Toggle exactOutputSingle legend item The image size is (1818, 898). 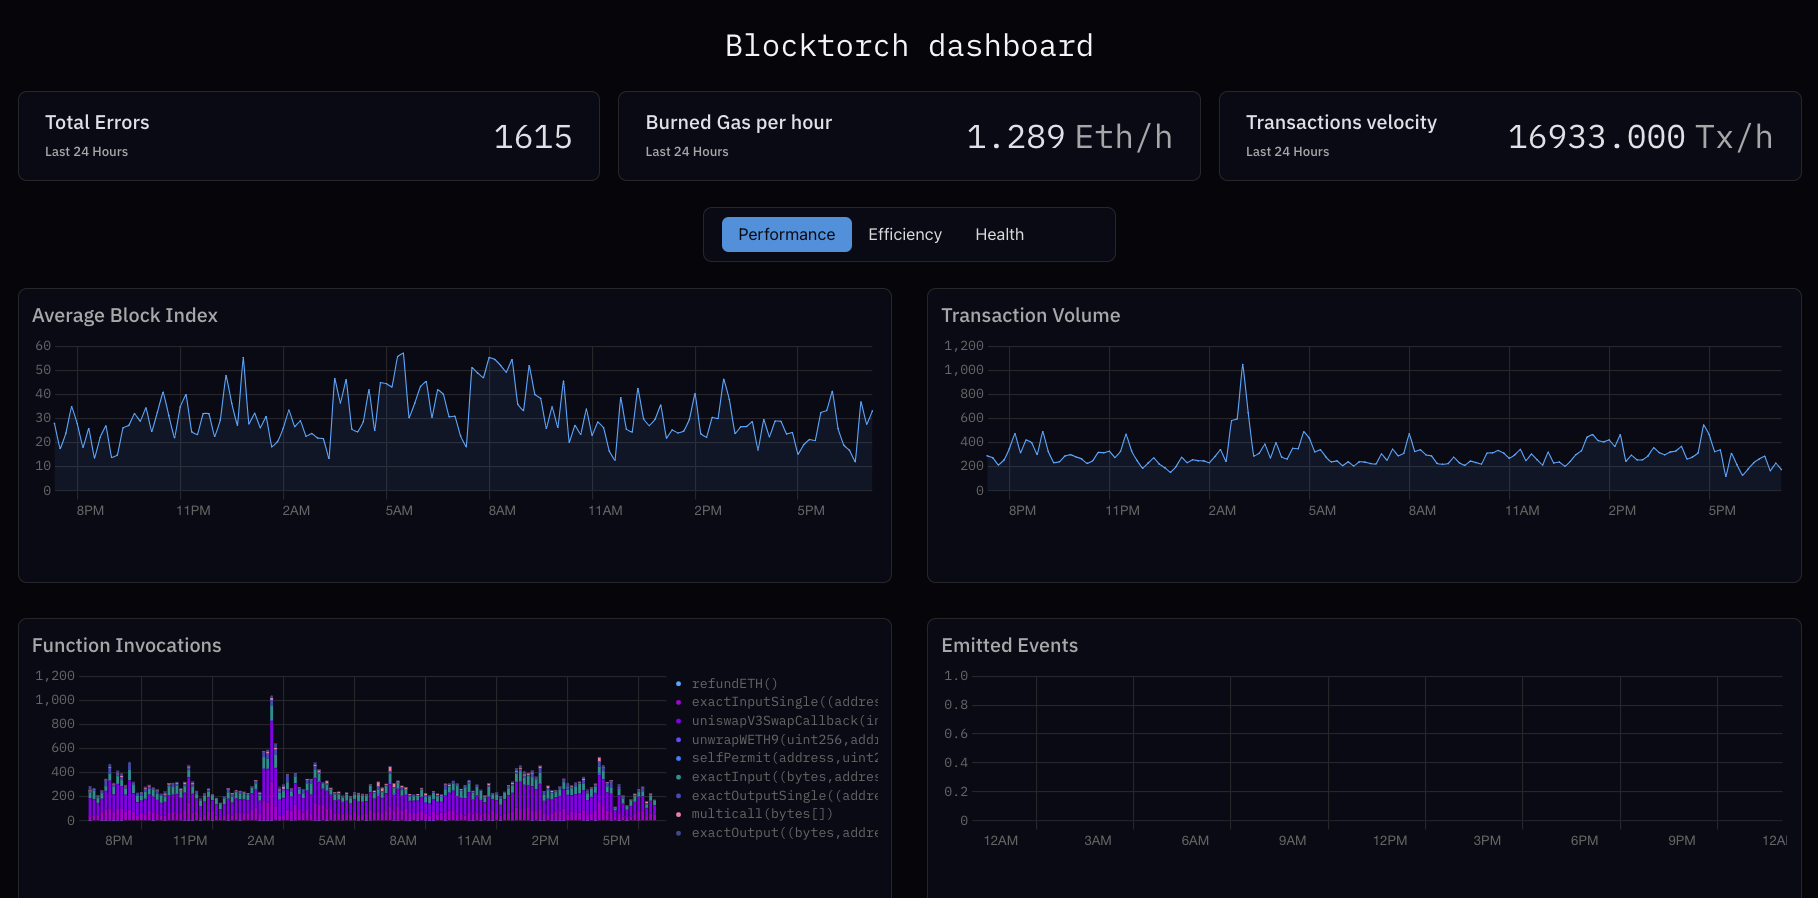[784, 796]
